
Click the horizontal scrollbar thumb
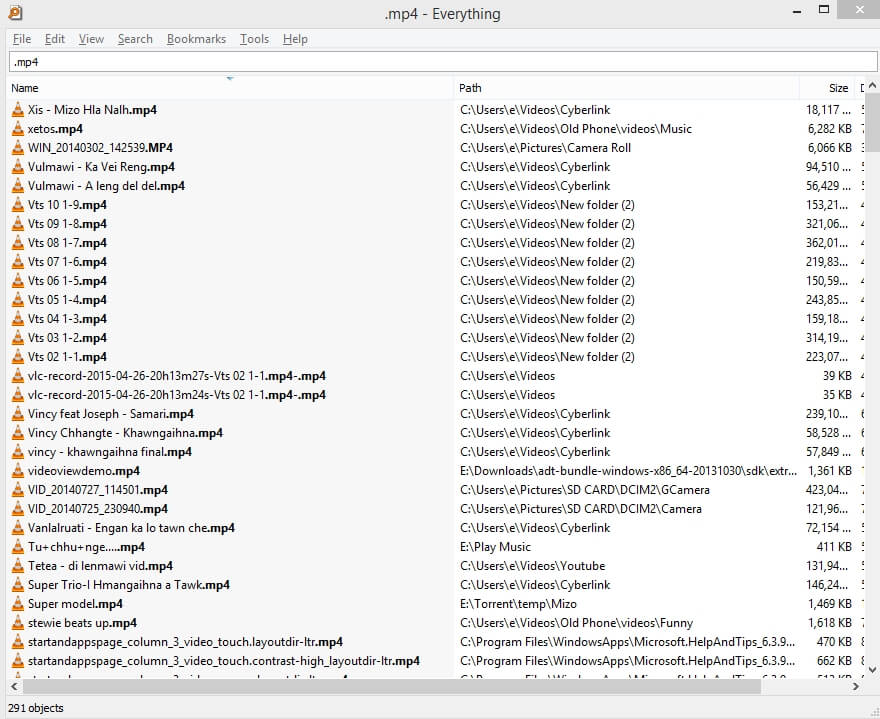pyautogui.click(x=392, y=686)
